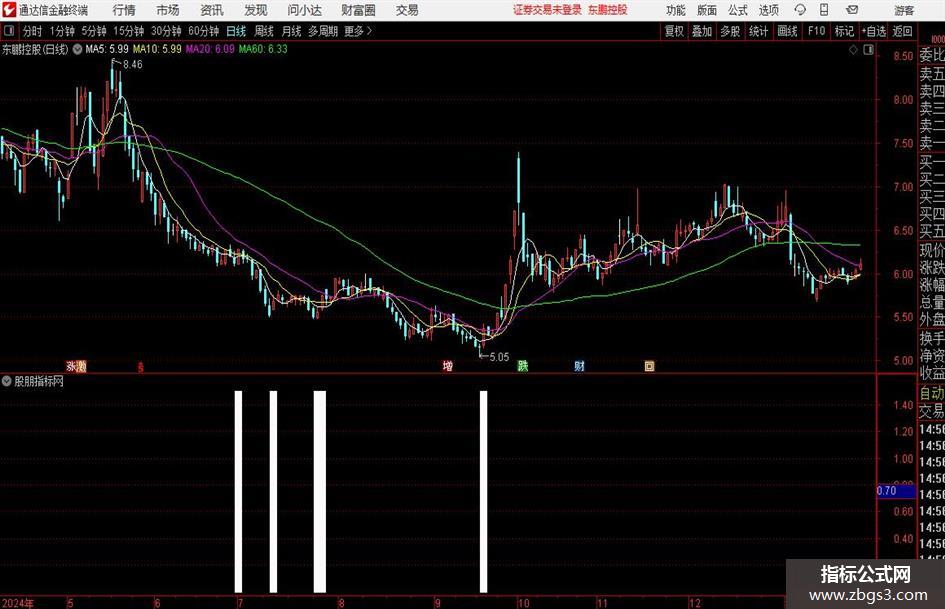Click the 2024年 date axis label

tap(17, 602)
